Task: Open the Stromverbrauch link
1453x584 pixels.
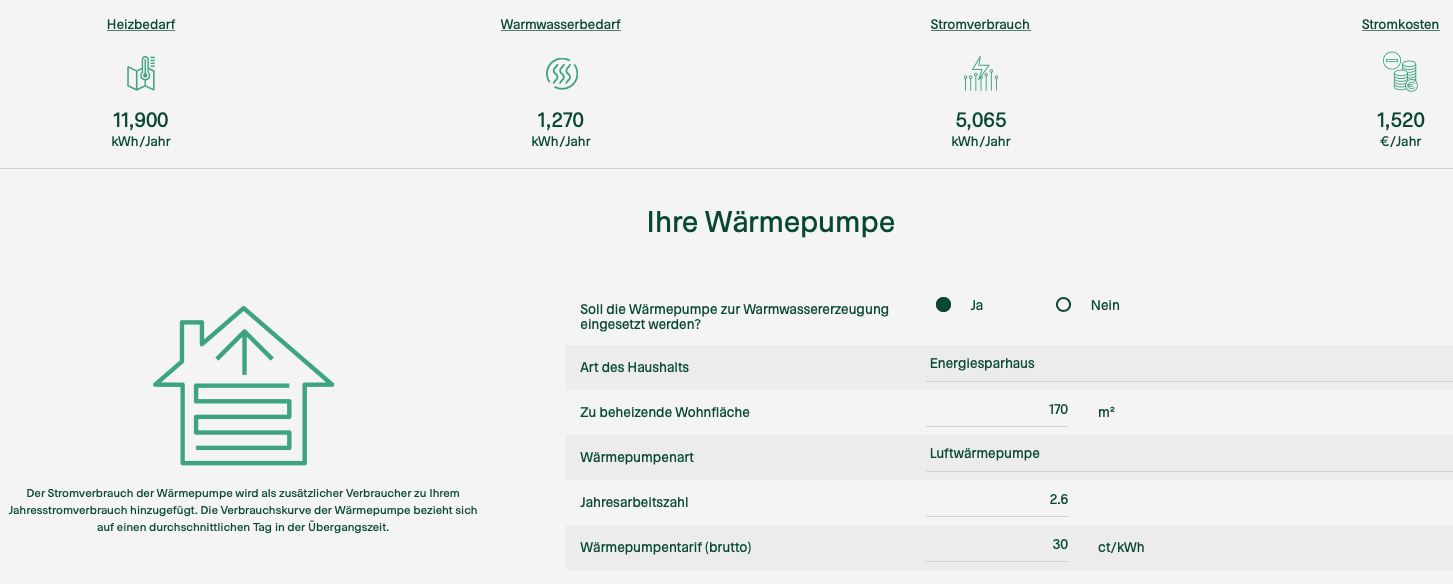Action: tap(980, 24)
